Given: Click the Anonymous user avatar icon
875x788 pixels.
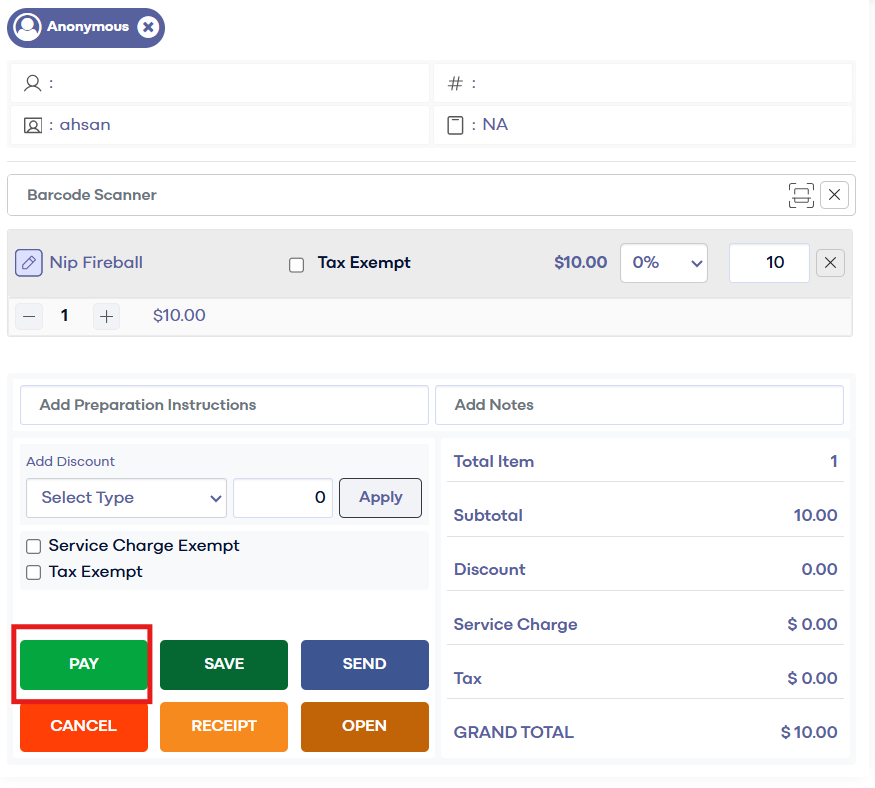Looking at the screenshot, I should 28,27.
